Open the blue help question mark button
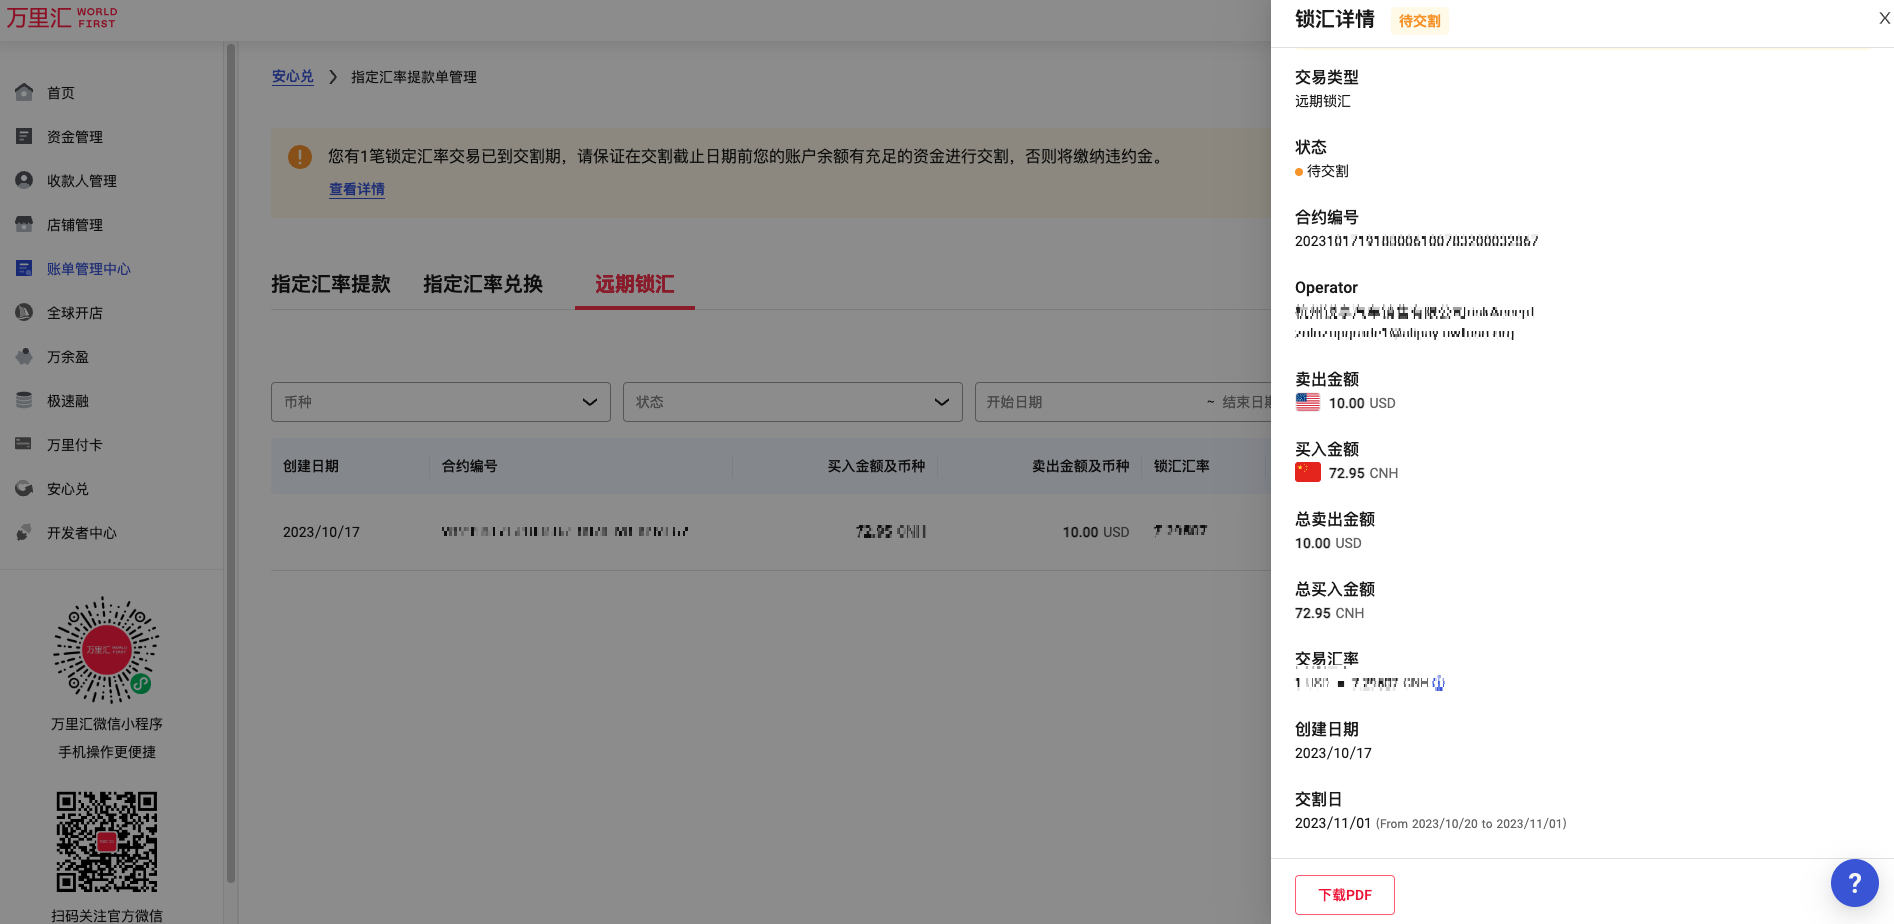The height and width of the screenshot is (924, 1894). (1854, 883)
